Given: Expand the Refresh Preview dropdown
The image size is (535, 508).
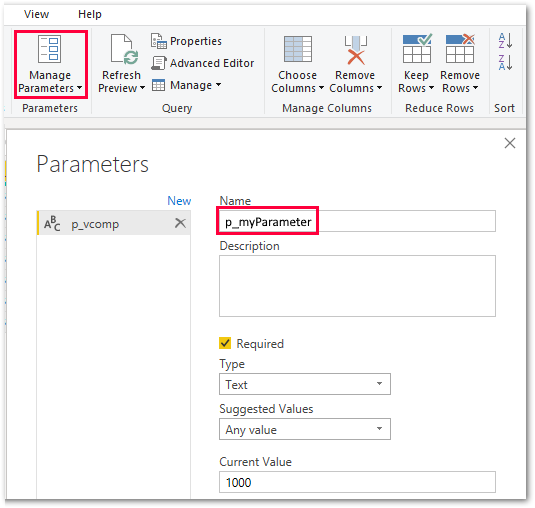Looking at the screenshot, I should point(142,88).
